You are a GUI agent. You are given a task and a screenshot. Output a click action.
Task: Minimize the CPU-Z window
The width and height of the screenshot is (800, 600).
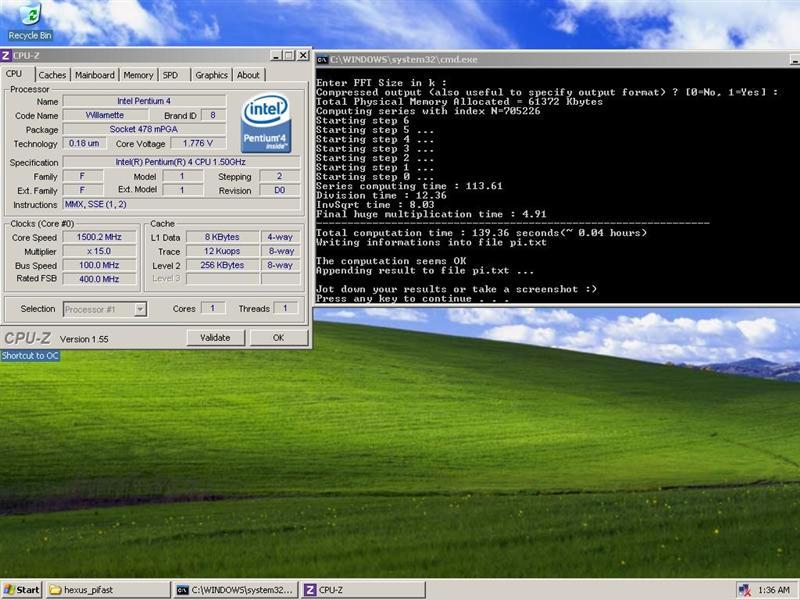point(276,55)
